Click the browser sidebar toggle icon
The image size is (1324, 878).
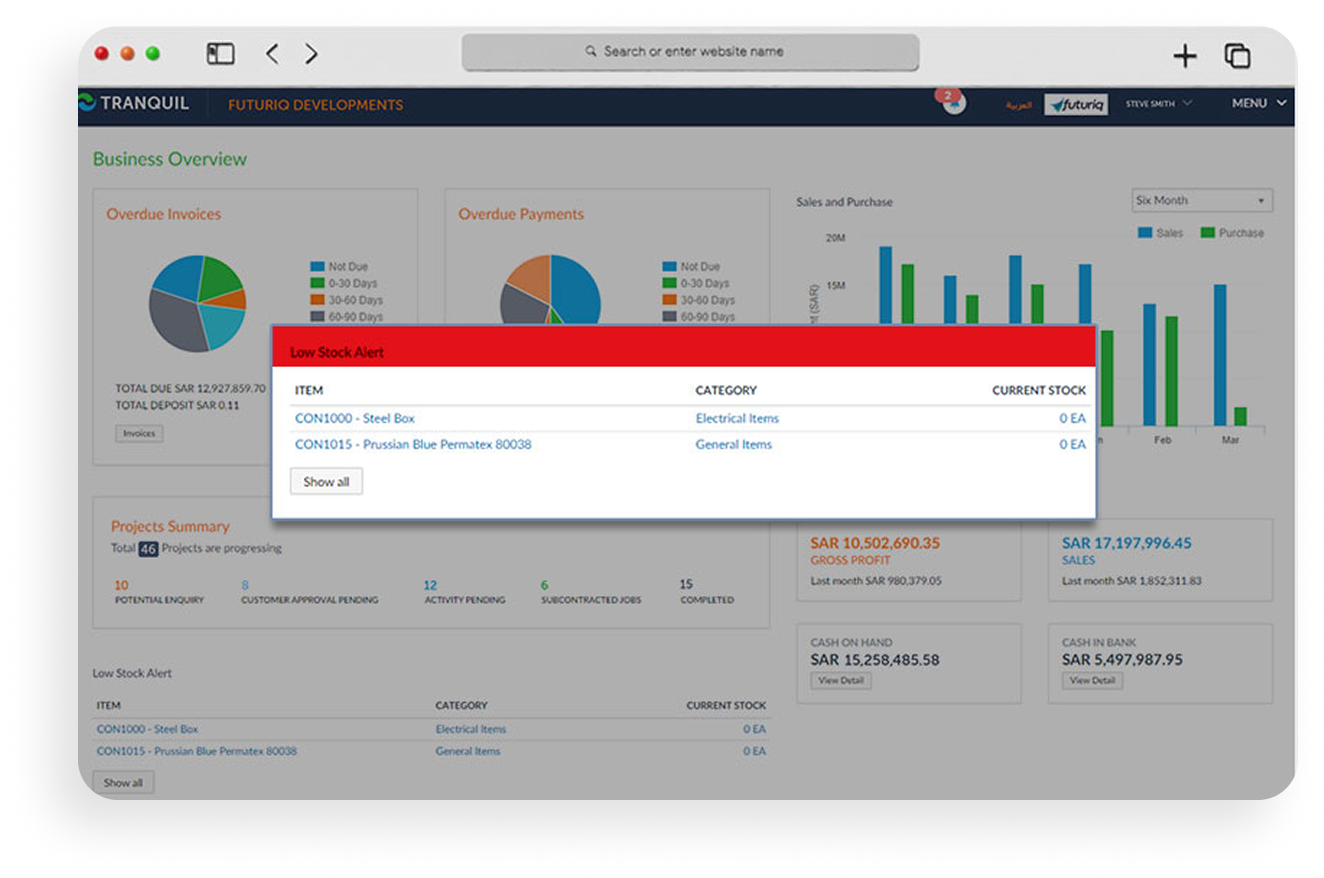pos(220,54)
